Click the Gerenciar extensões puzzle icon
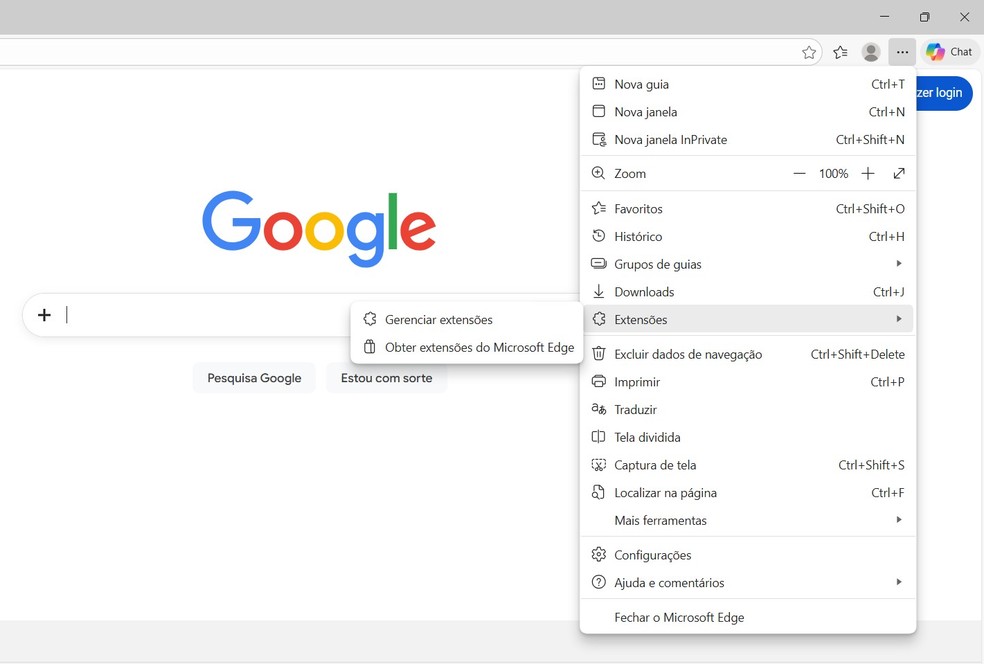This screenshot has width=984, height=664. pyautogui.click(x=370, y=319)
